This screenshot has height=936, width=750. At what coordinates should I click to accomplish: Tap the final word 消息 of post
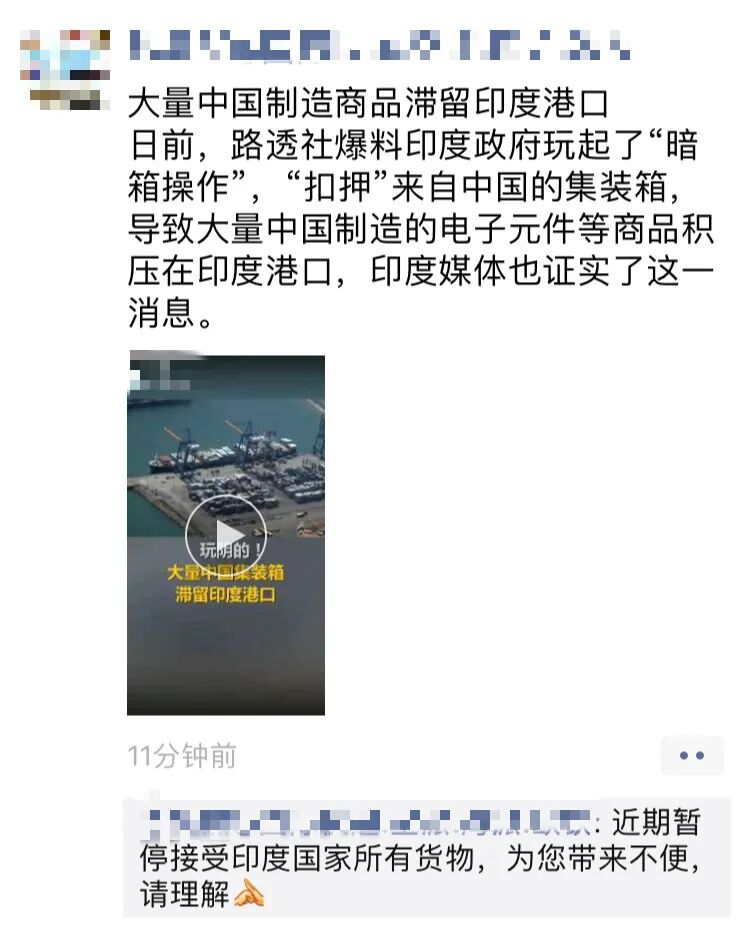click(x=162, y=313)
